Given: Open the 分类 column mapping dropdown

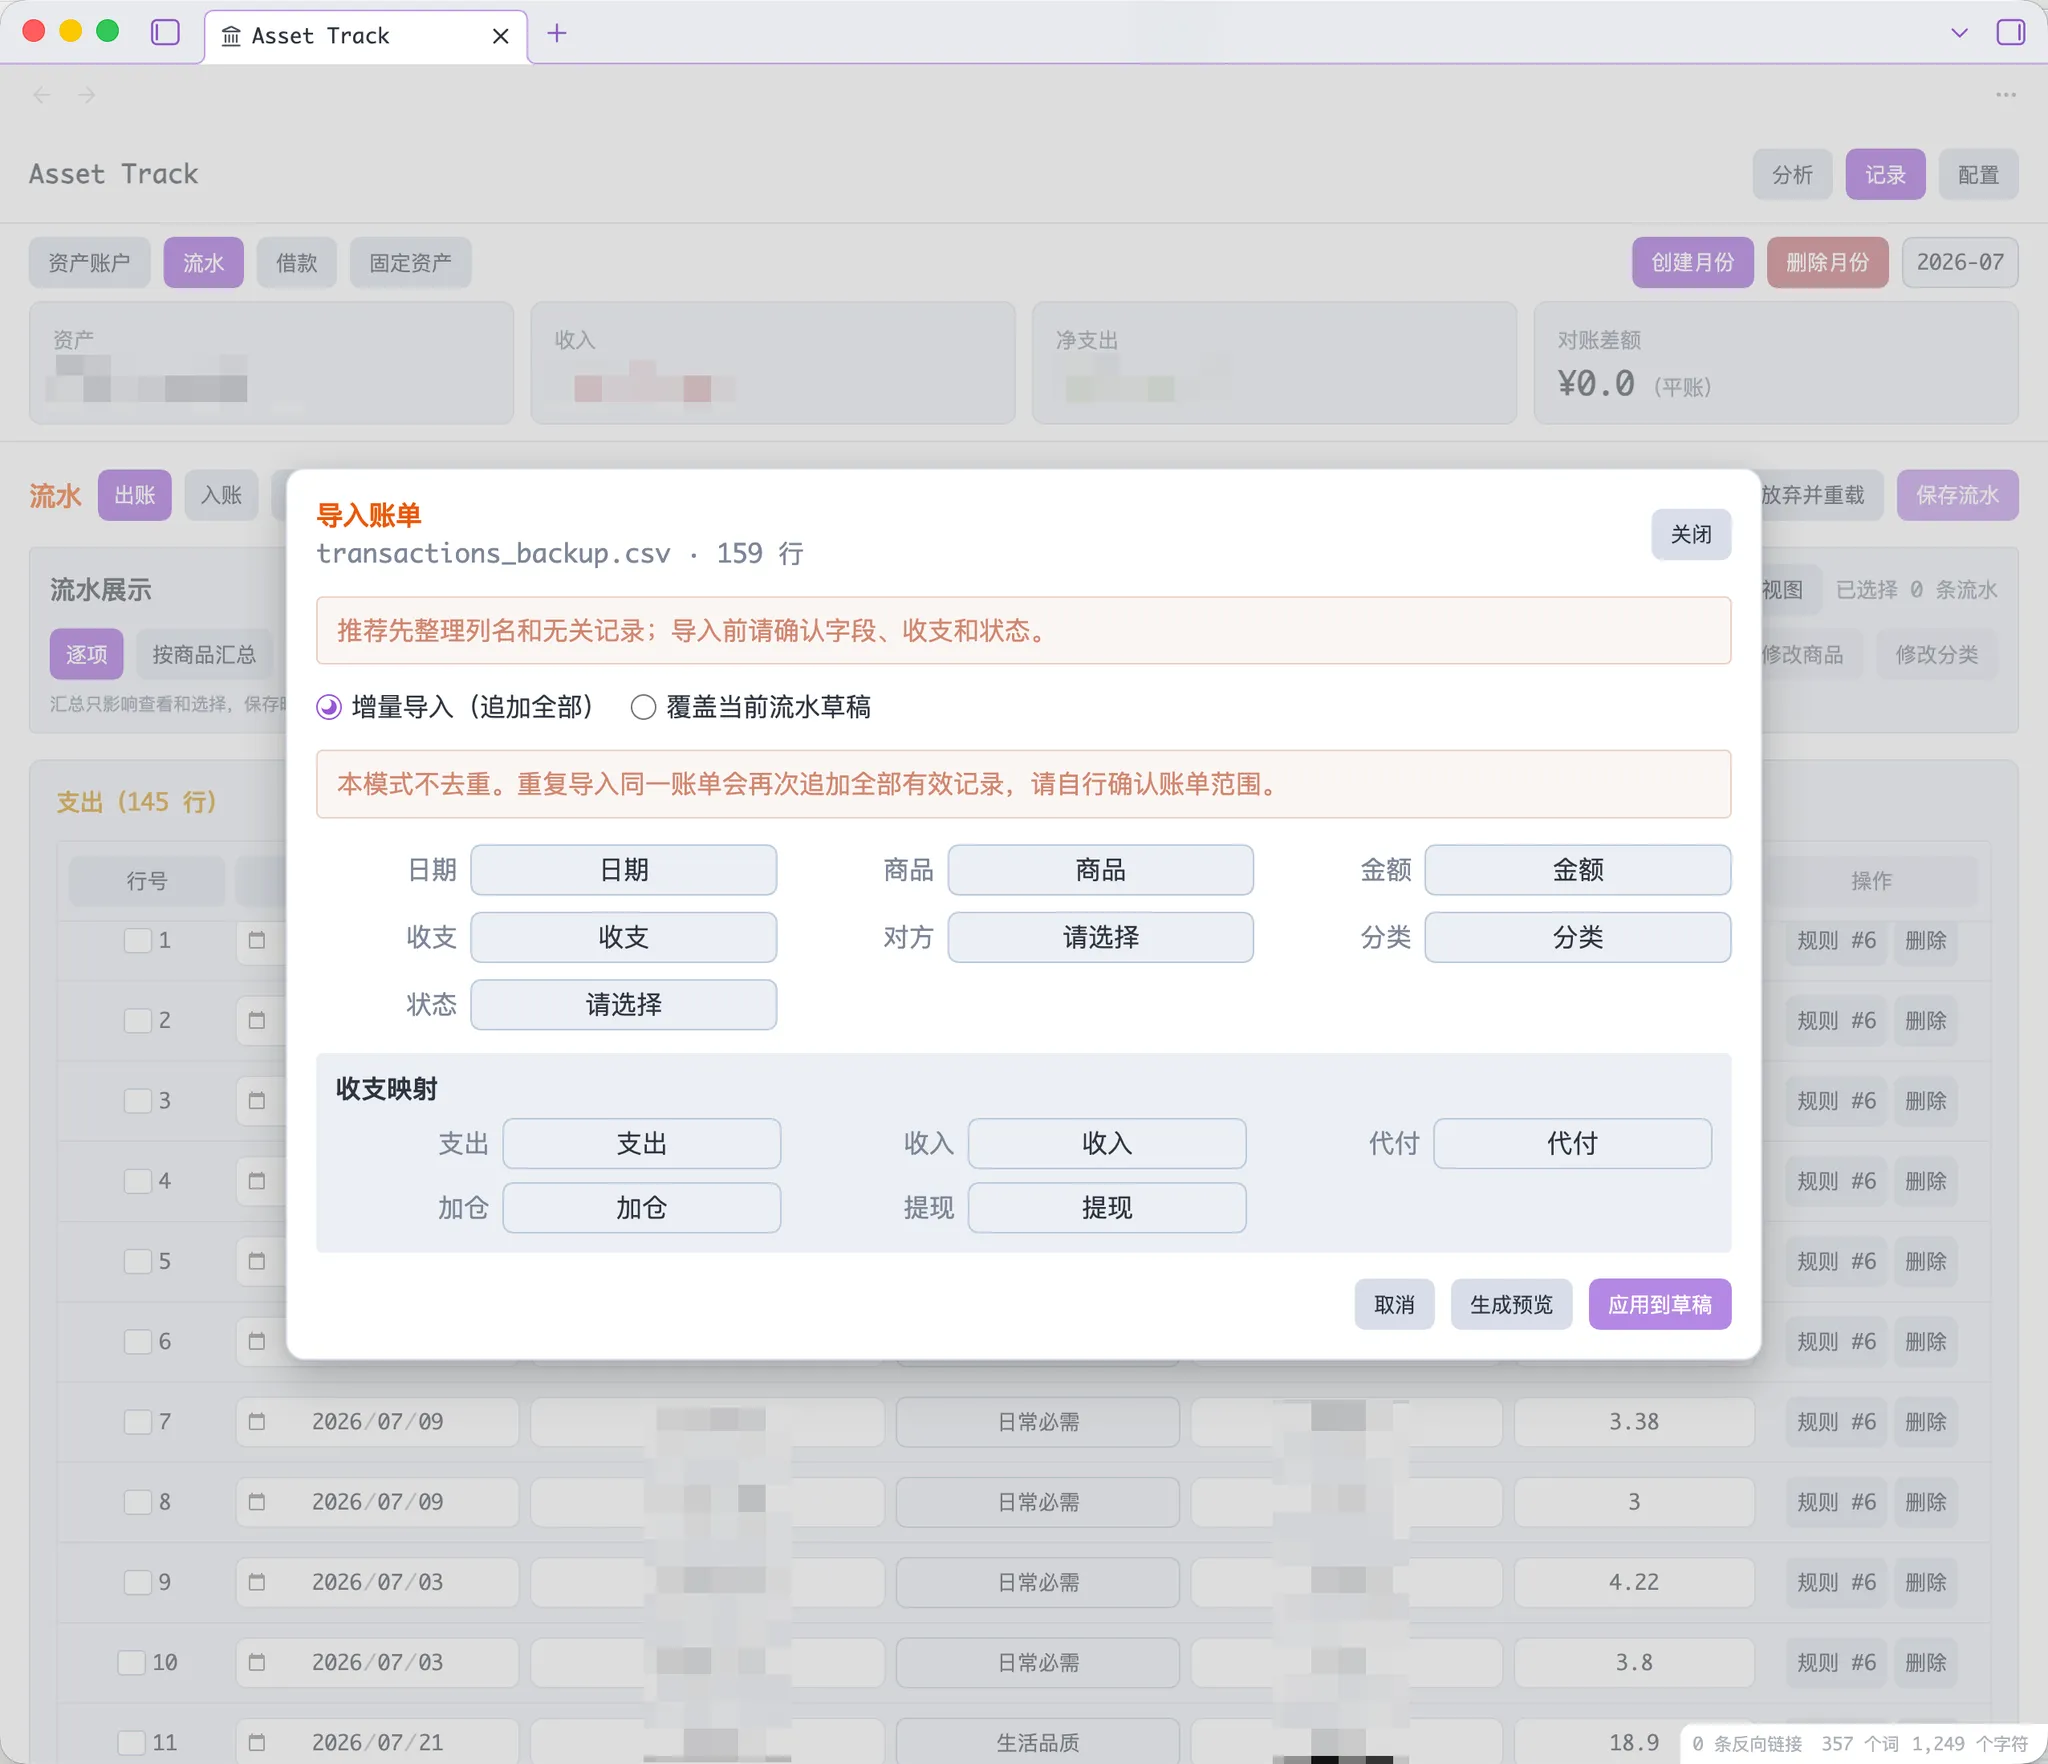Looking at the screenshot, I should (1577, 937).
